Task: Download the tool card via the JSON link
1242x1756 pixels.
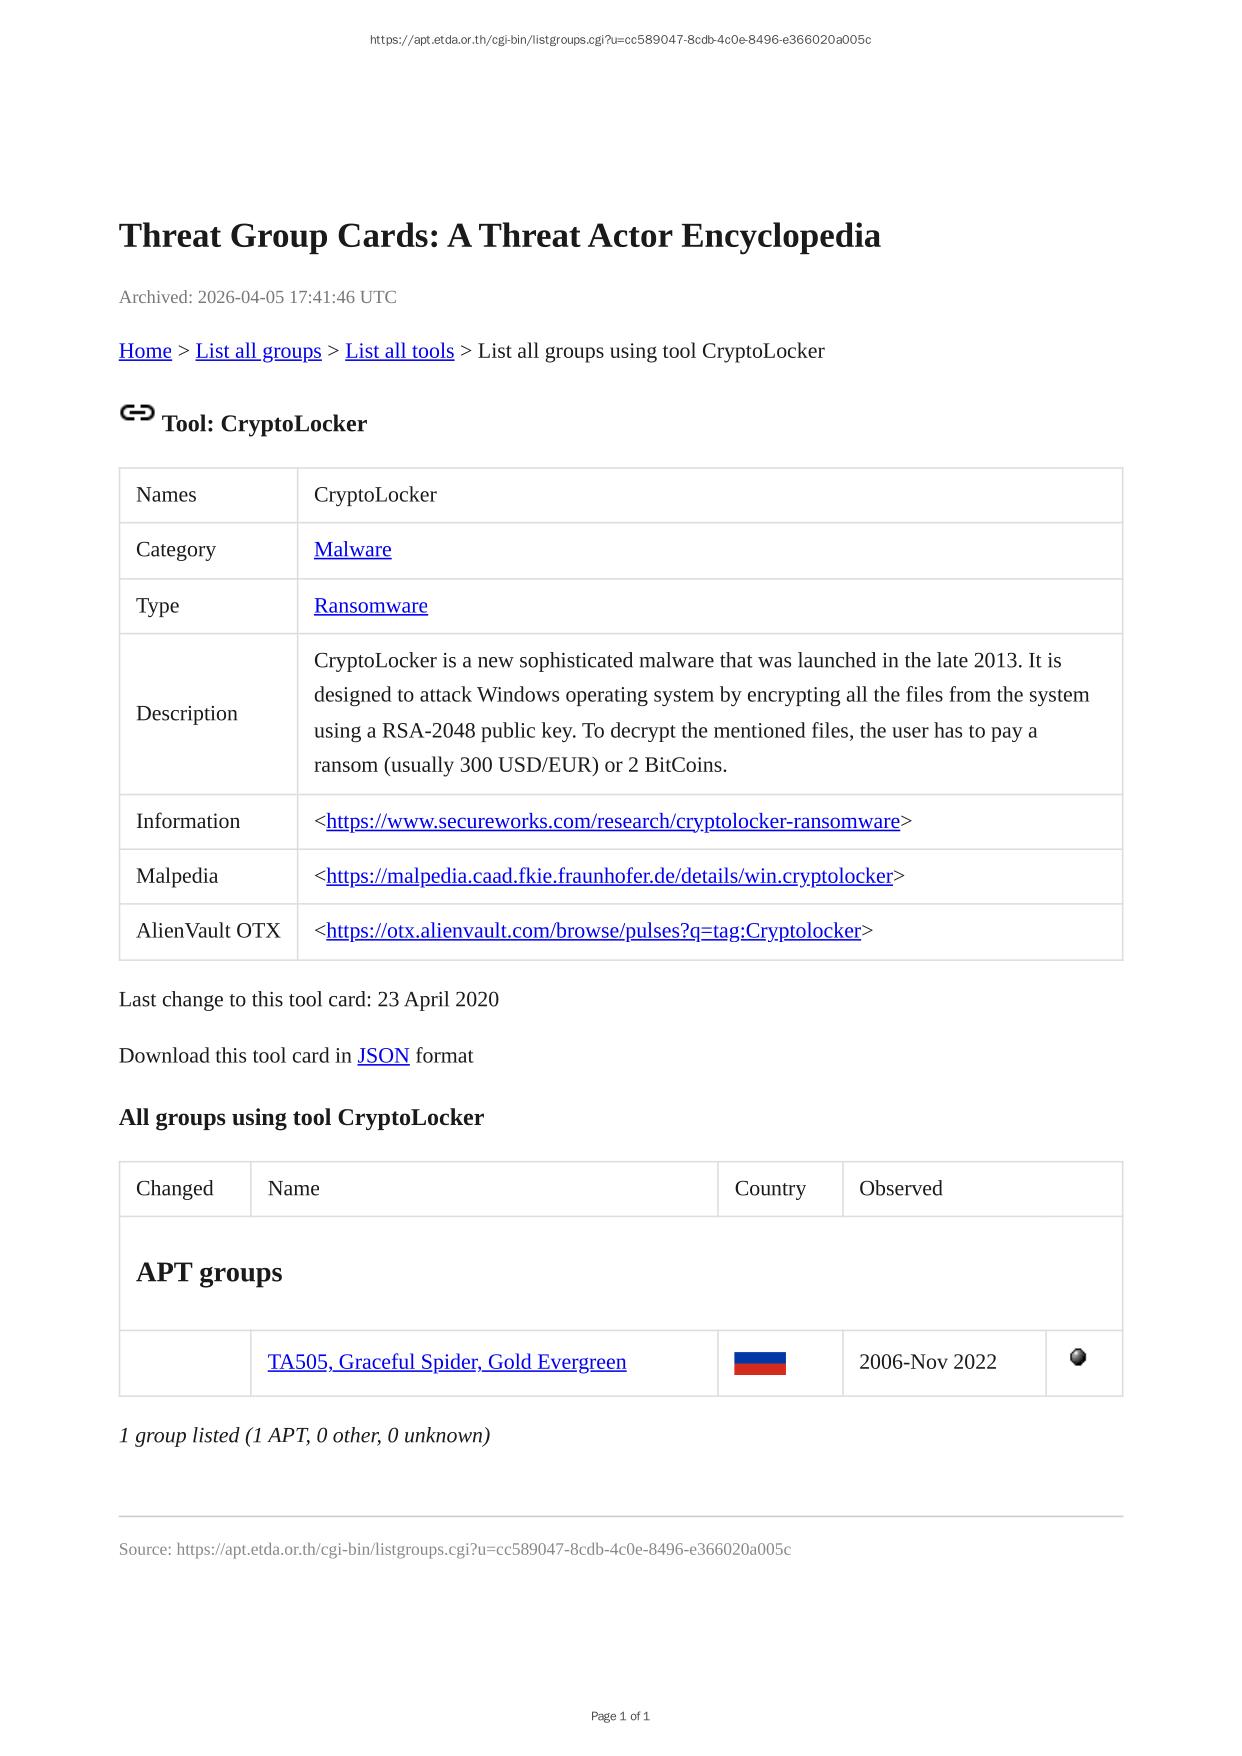Action: (x=383, y=1056)
